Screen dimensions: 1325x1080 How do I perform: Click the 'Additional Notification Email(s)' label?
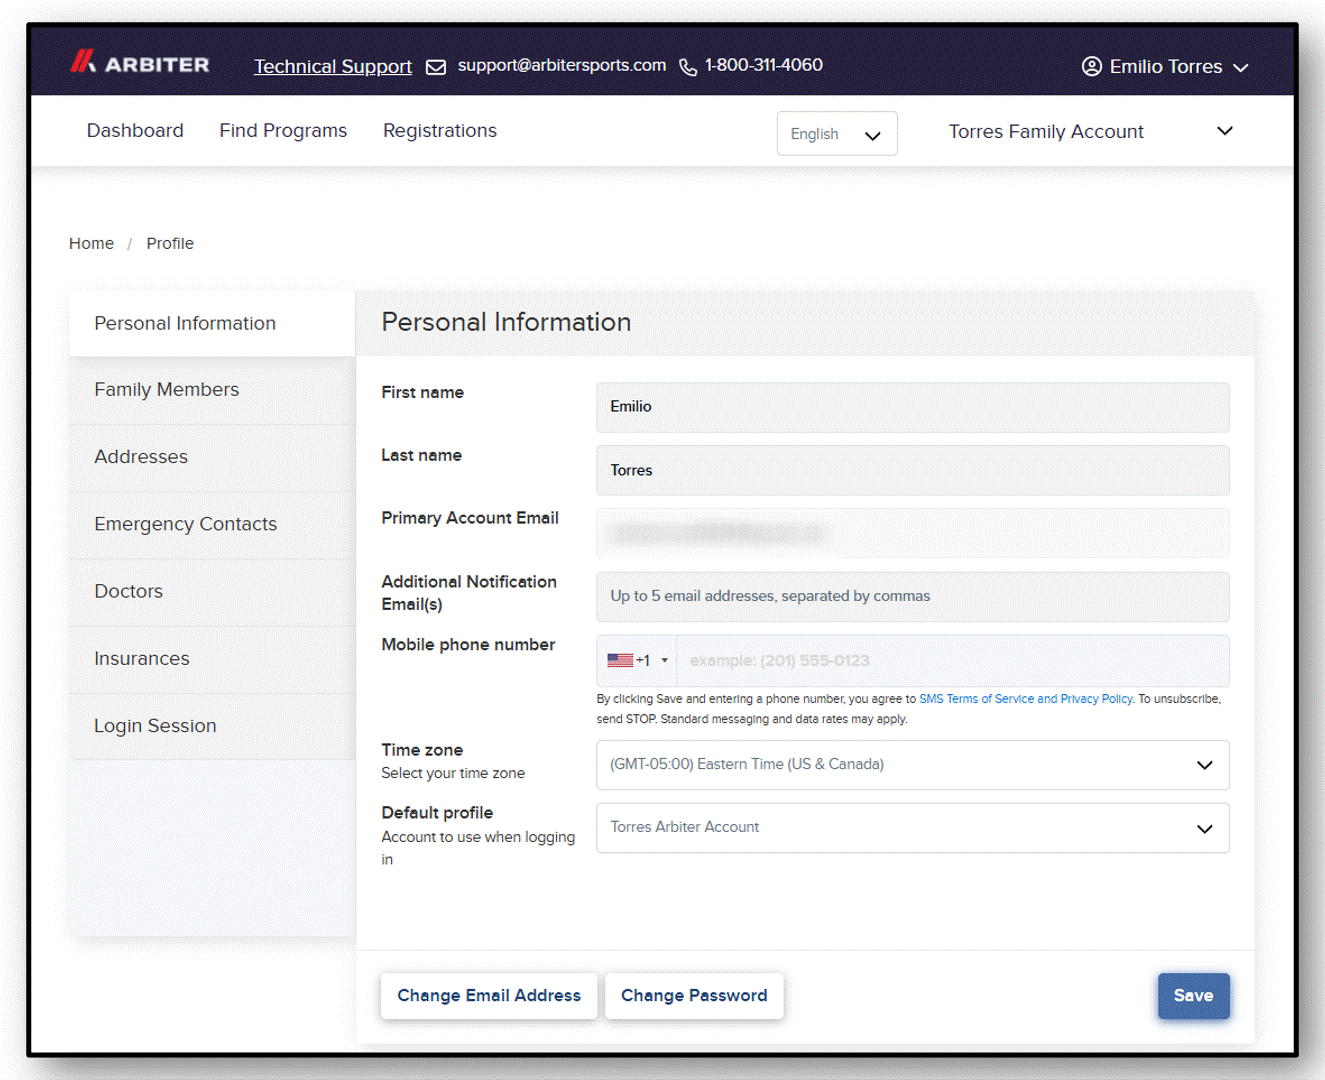pyautogui.click(x=469, y=593)
